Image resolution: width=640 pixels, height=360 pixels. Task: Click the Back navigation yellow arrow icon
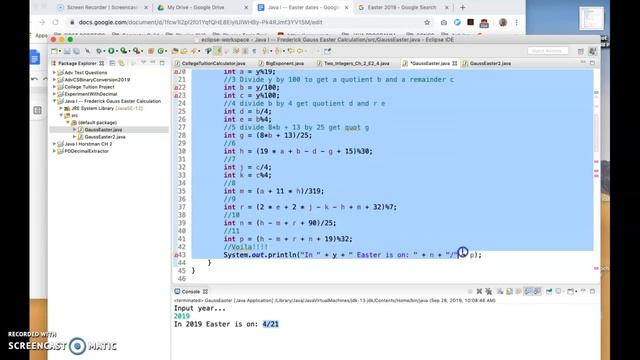(291, 51)
